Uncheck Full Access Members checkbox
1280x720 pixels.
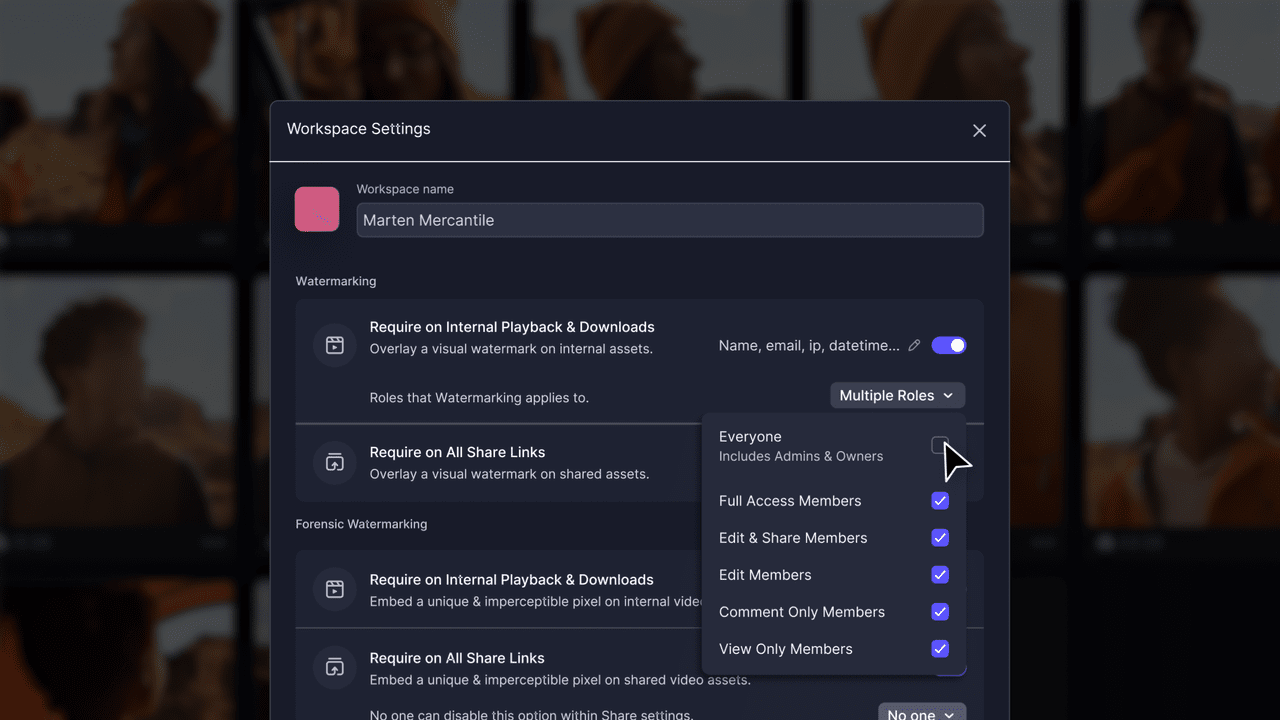(939, 501)
